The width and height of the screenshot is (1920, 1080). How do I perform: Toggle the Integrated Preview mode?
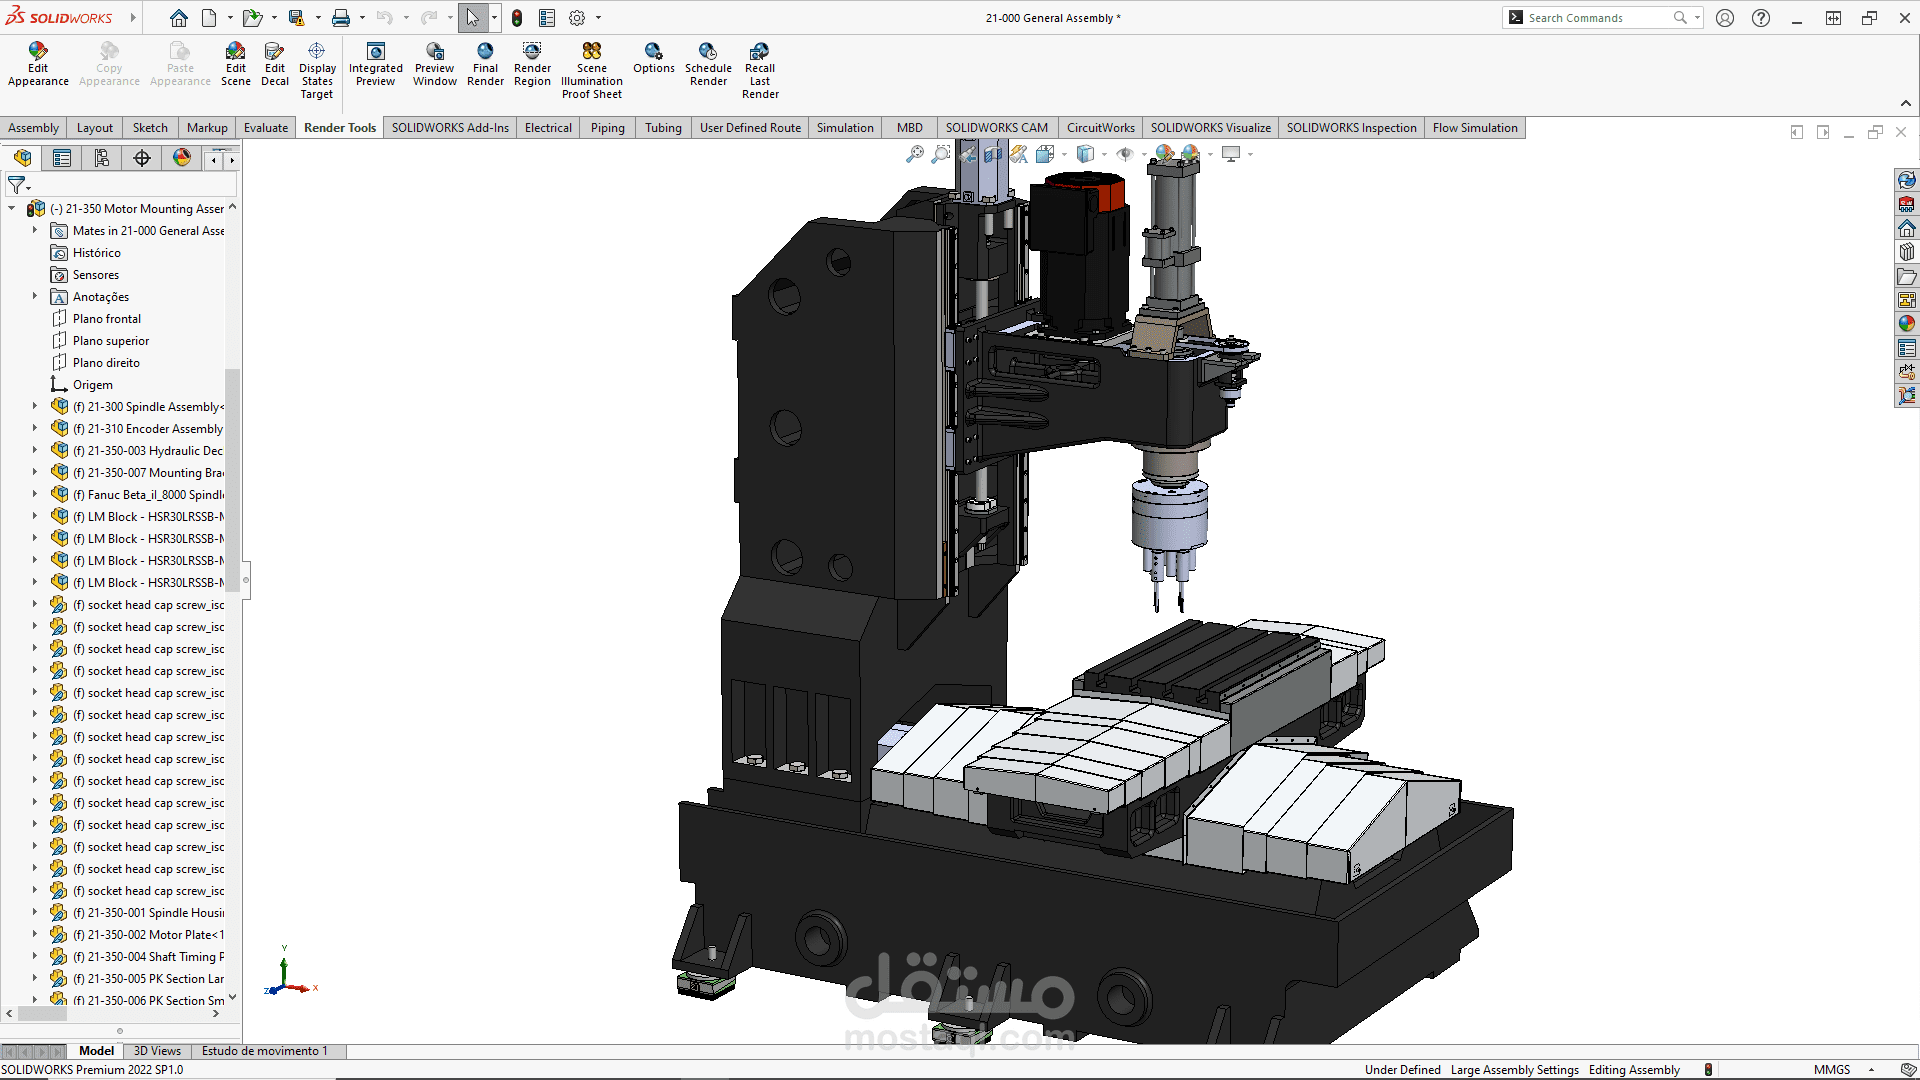click(x=375, y=64)
